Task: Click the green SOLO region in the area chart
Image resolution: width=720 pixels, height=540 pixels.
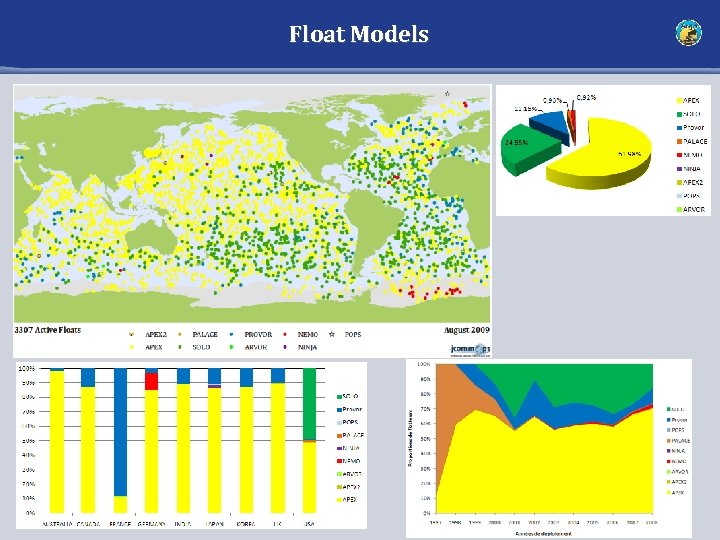Action: [574, 383]
